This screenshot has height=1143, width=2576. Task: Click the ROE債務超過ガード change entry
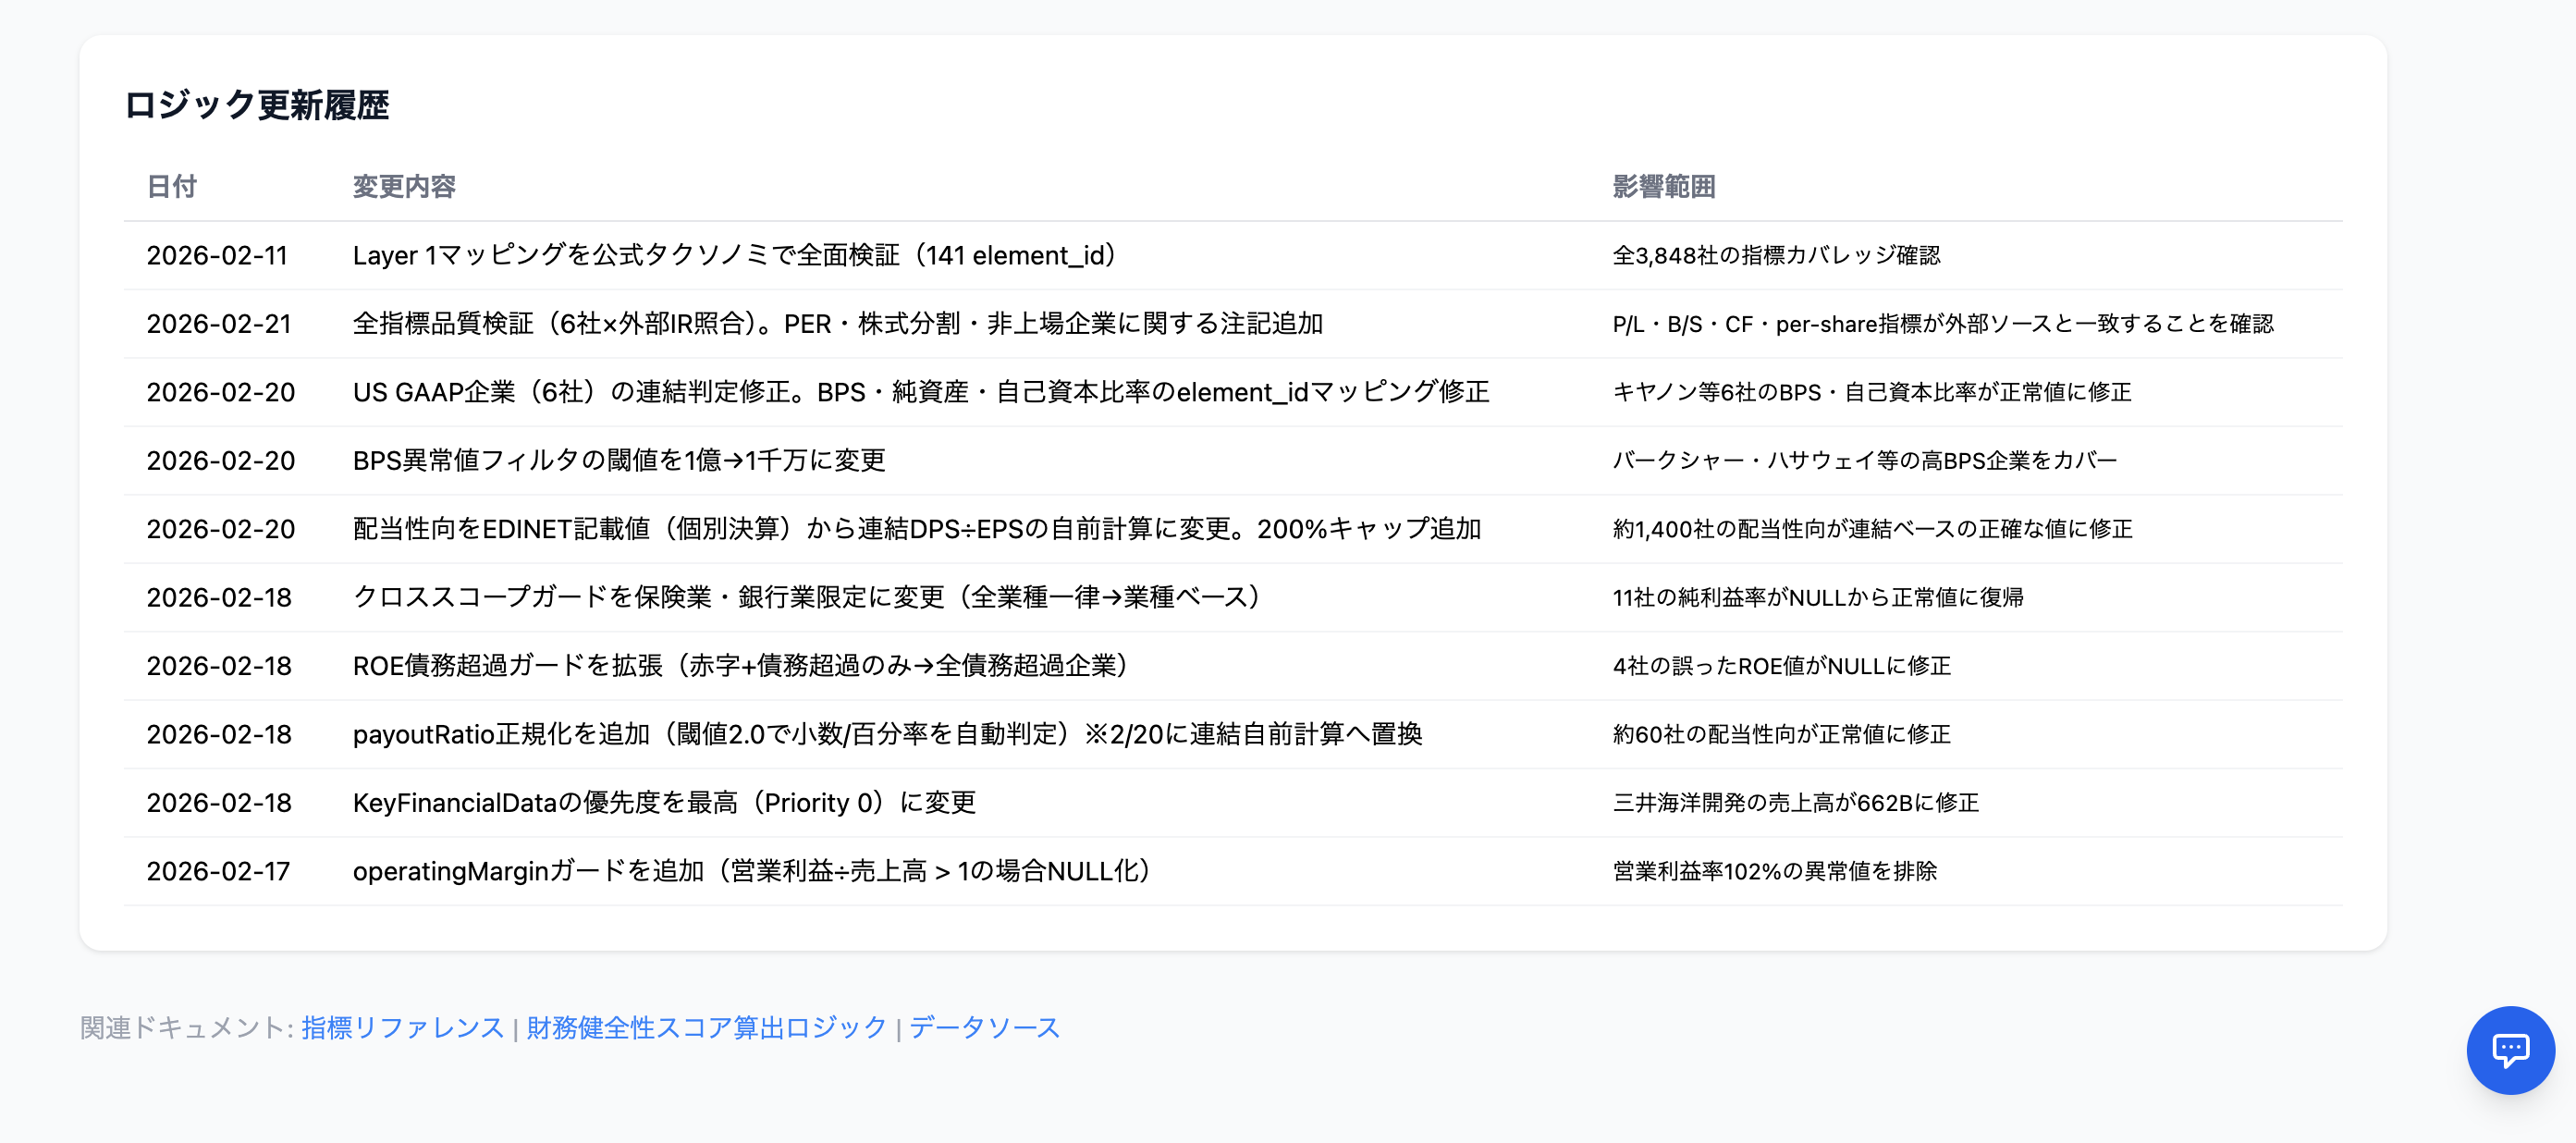740,666
